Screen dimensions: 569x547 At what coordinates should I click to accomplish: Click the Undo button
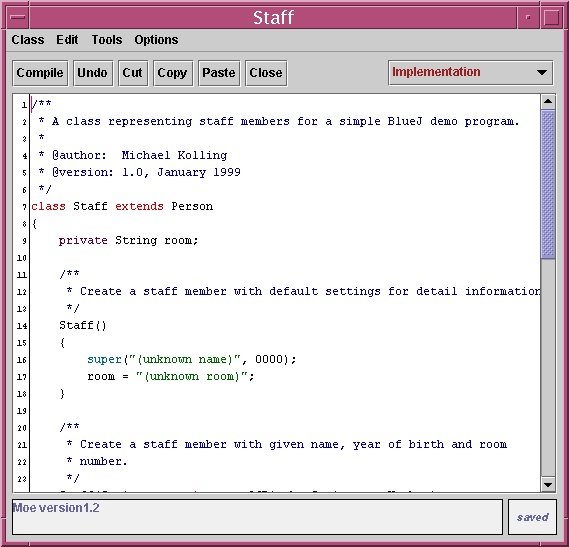pos(93,73)
